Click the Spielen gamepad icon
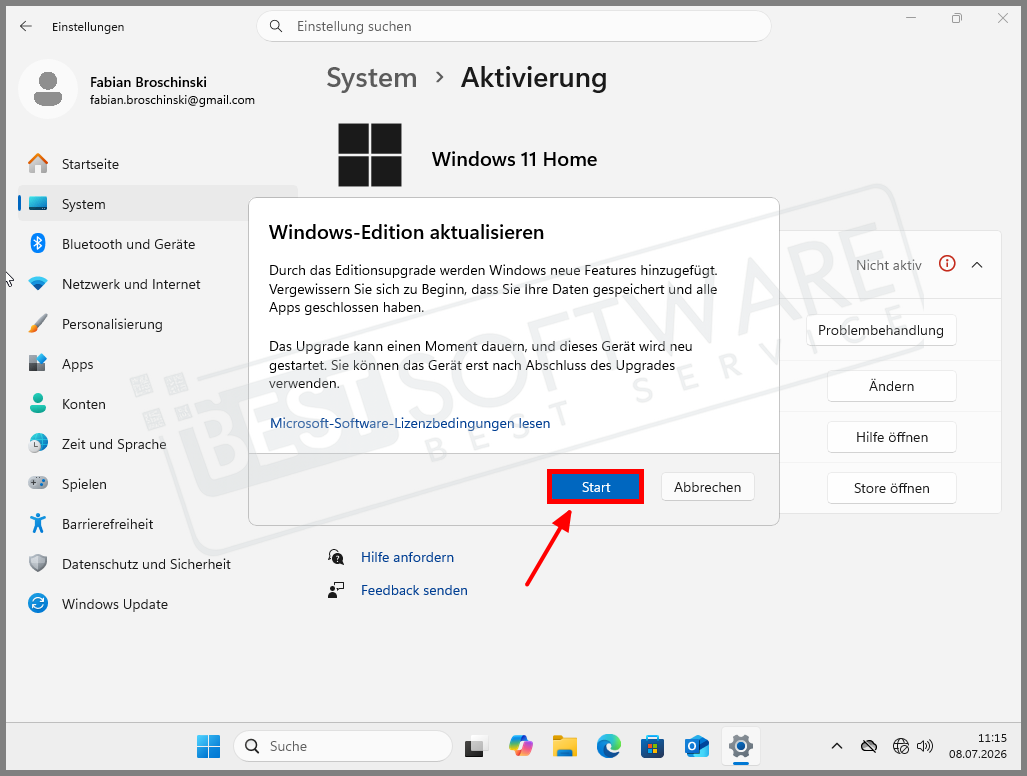The height and width of the screenshot is (776, 1027). [x=38, y=483]
